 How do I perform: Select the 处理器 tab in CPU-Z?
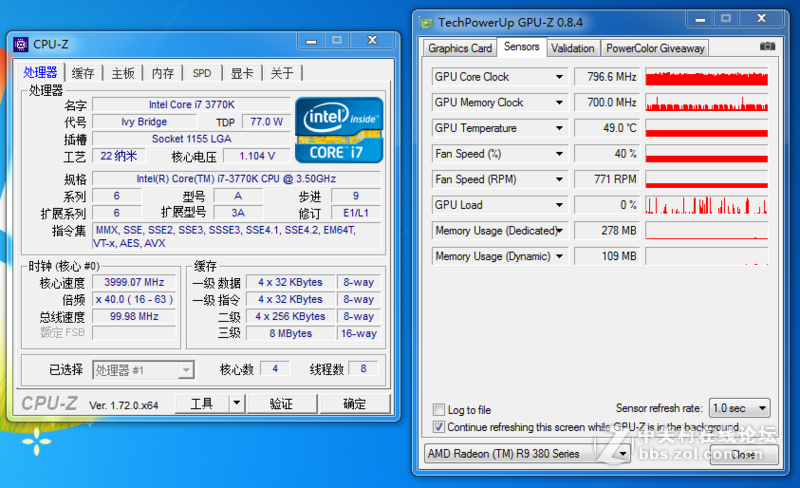click(x=40, y=72)
